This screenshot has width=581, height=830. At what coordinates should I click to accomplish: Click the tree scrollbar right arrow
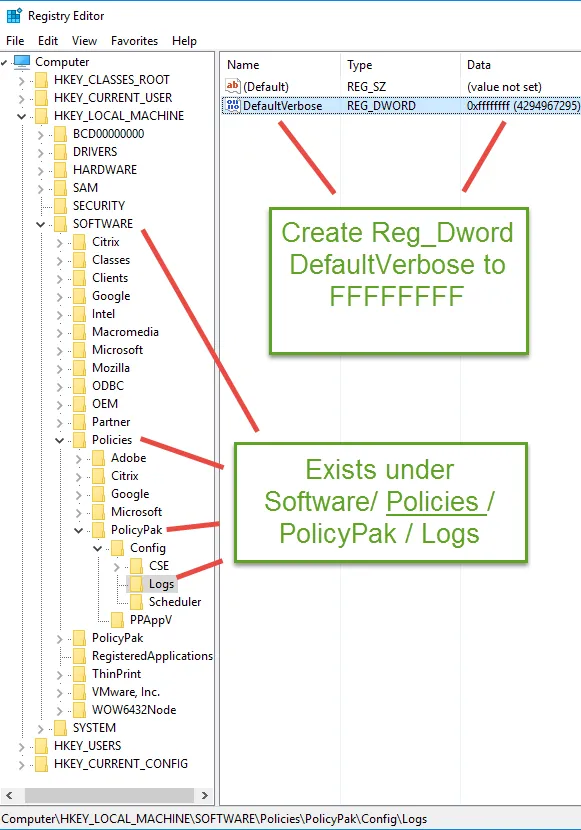205,795
